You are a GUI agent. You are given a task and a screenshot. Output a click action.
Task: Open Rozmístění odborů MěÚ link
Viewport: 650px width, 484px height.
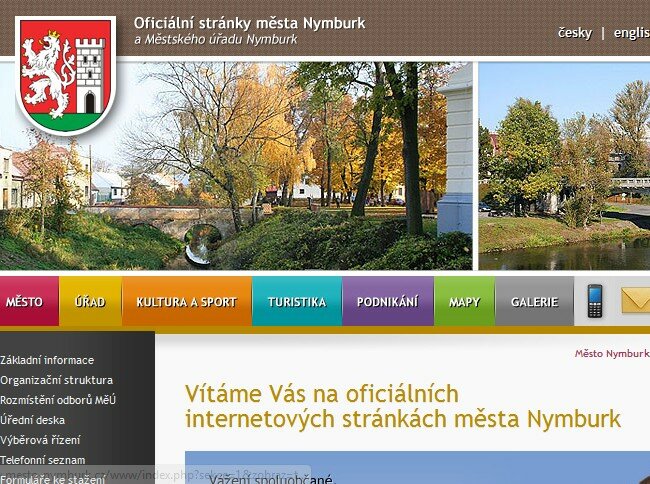pos(58,400)
